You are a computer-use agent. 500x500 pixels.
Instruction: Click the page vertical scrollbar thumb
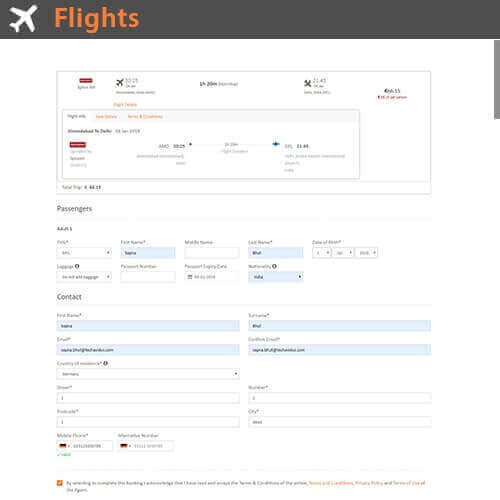[x=497, y=79]
